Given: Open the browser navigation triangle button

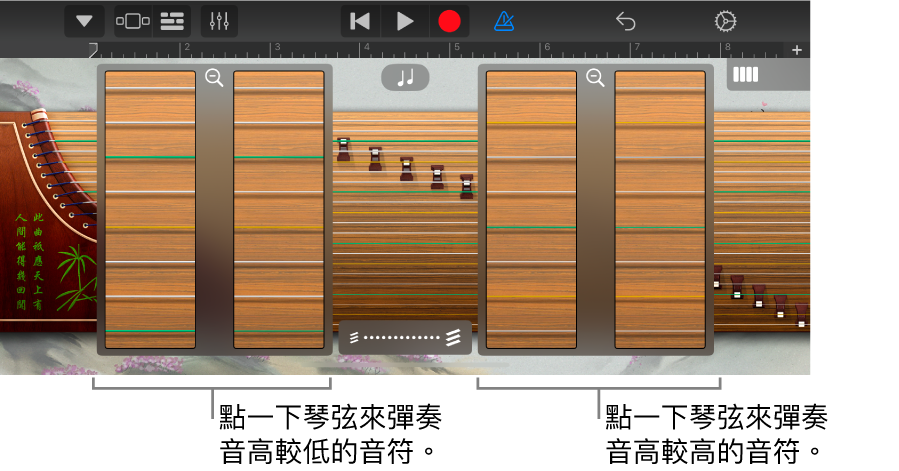Looking at the screenshot, I should (x=84, y=22).
